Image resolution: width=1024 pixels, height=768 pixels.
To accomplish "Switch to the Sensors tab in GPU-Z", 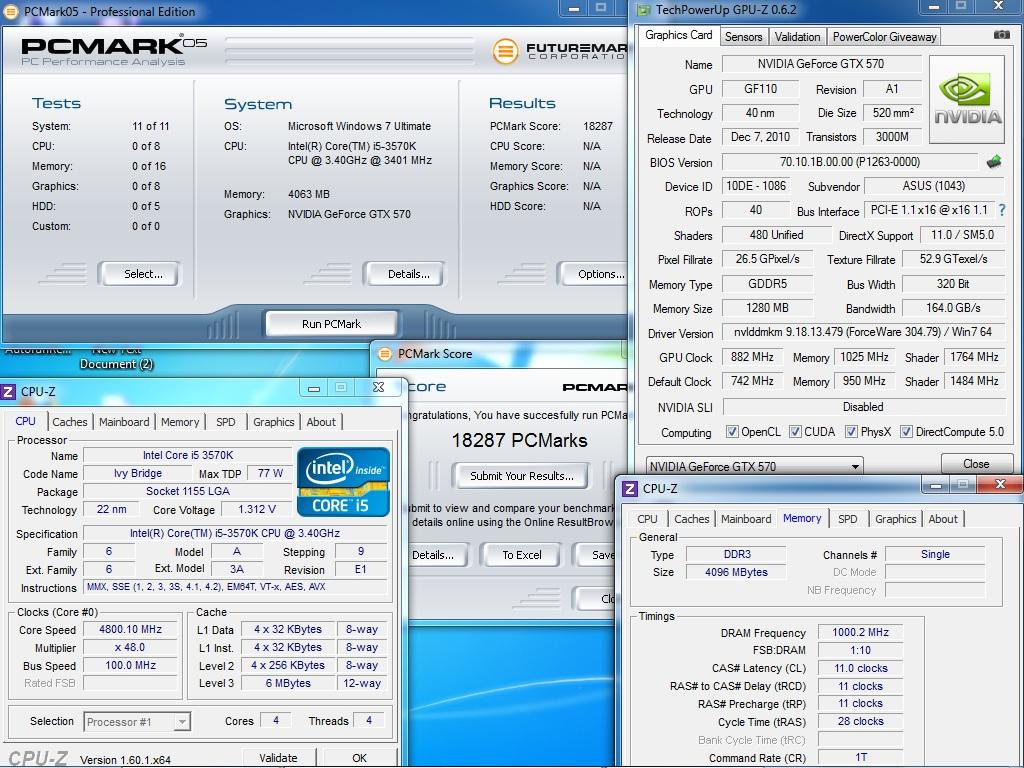I will (743, 37).
